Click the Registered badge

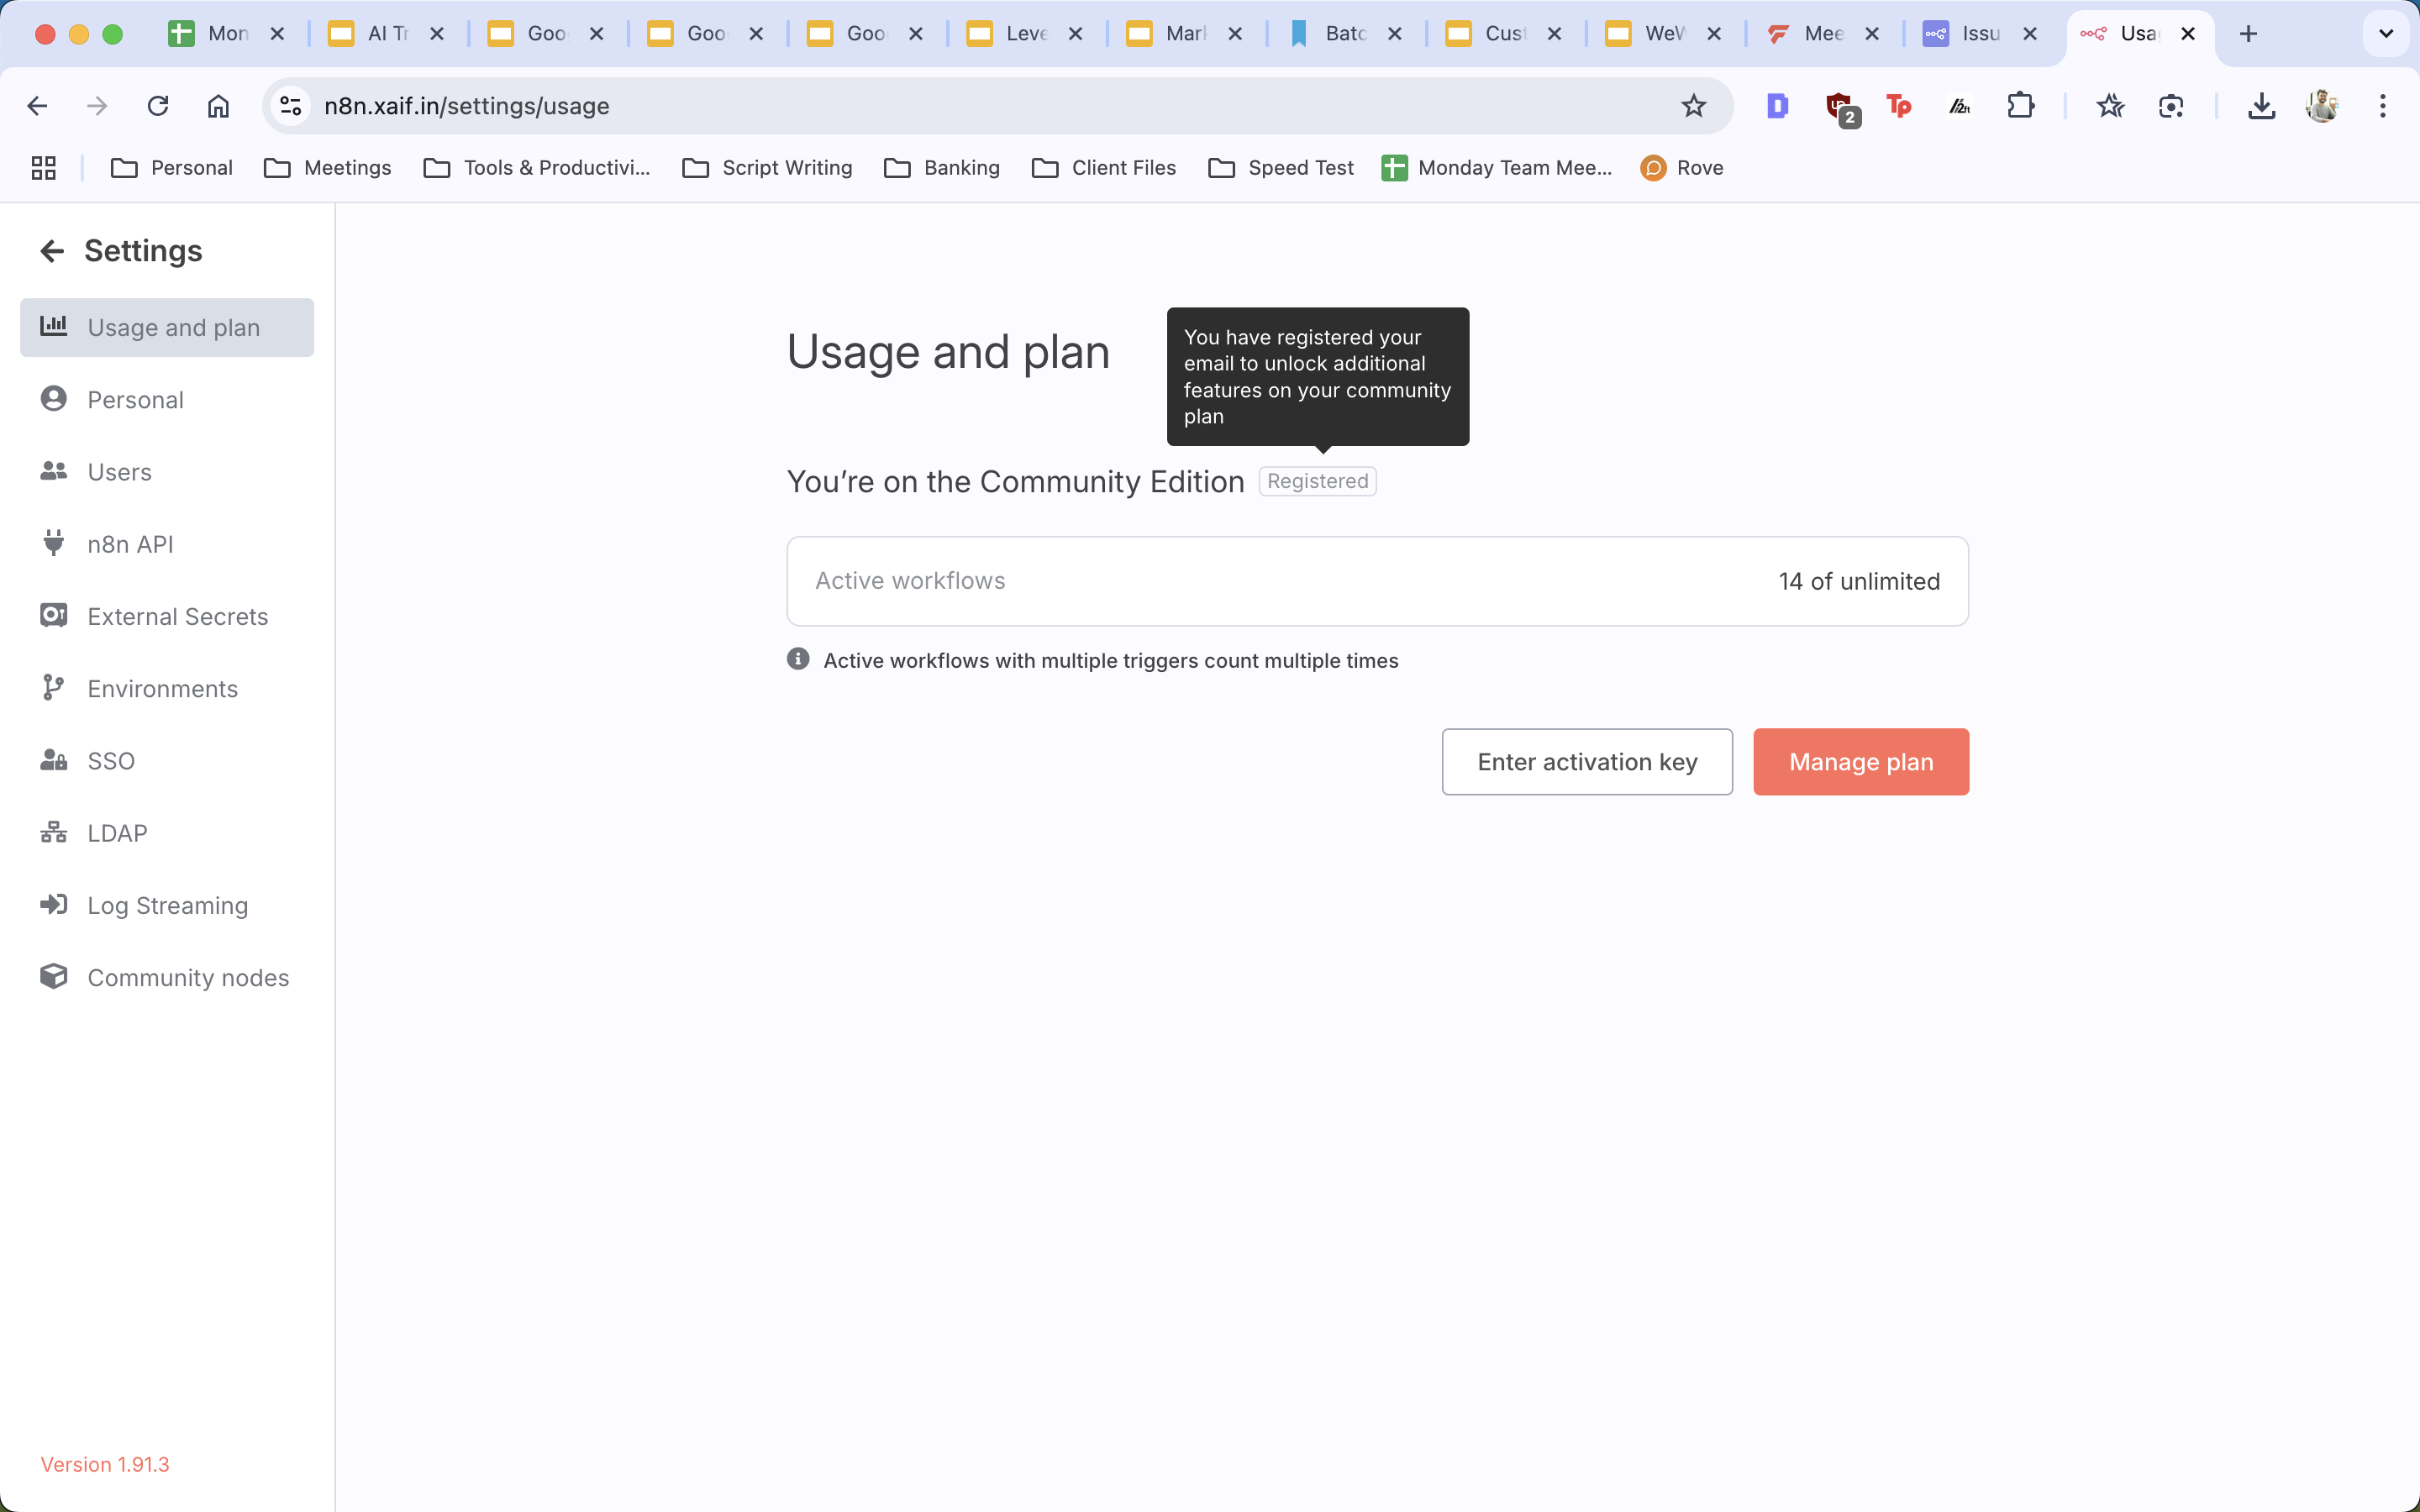(x=1317, y=481)
